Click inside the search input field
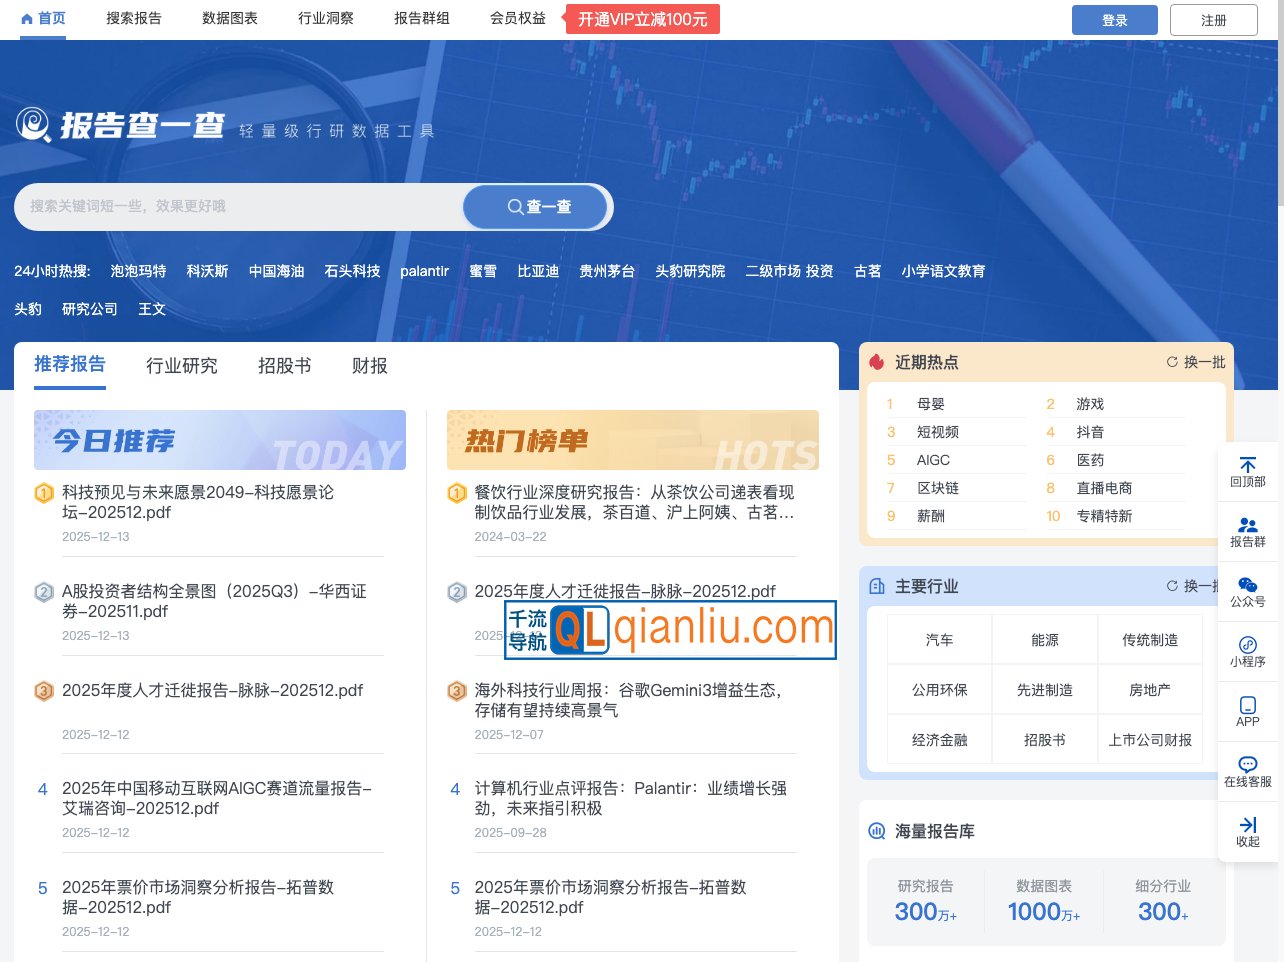The image size is (1284, 962). point(240,207)
